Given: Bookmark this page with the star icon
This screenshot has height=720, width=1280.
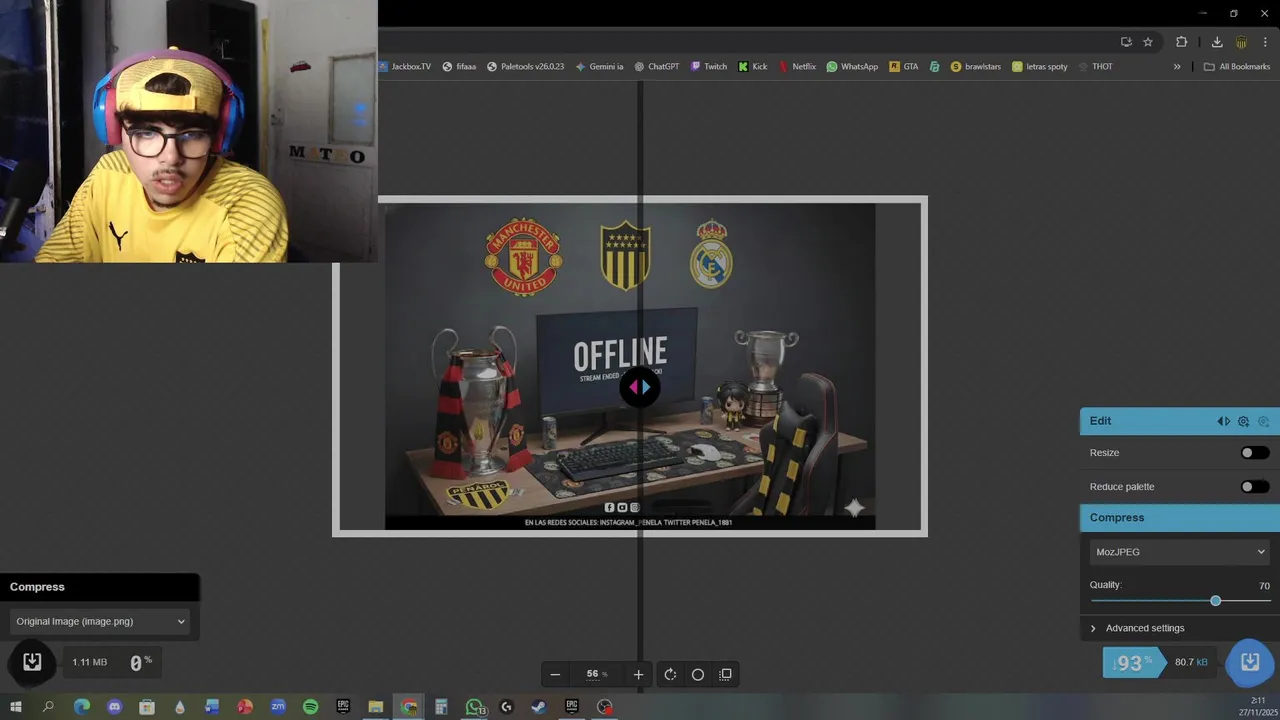Looking at the screenshot, I should coord(1148,42).
